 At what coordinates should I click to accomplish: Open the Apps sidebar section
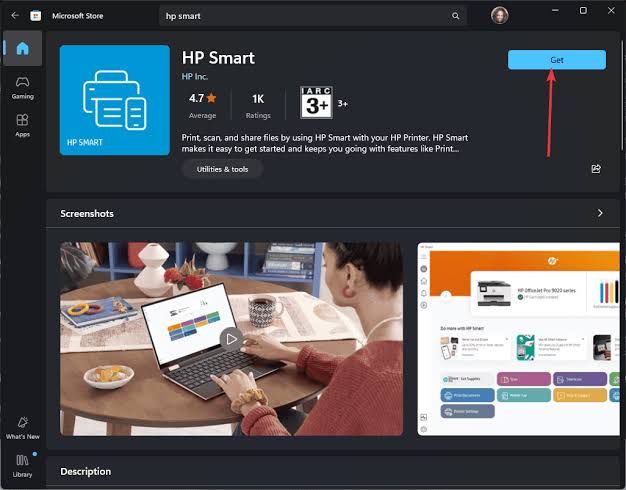point(22,125)
